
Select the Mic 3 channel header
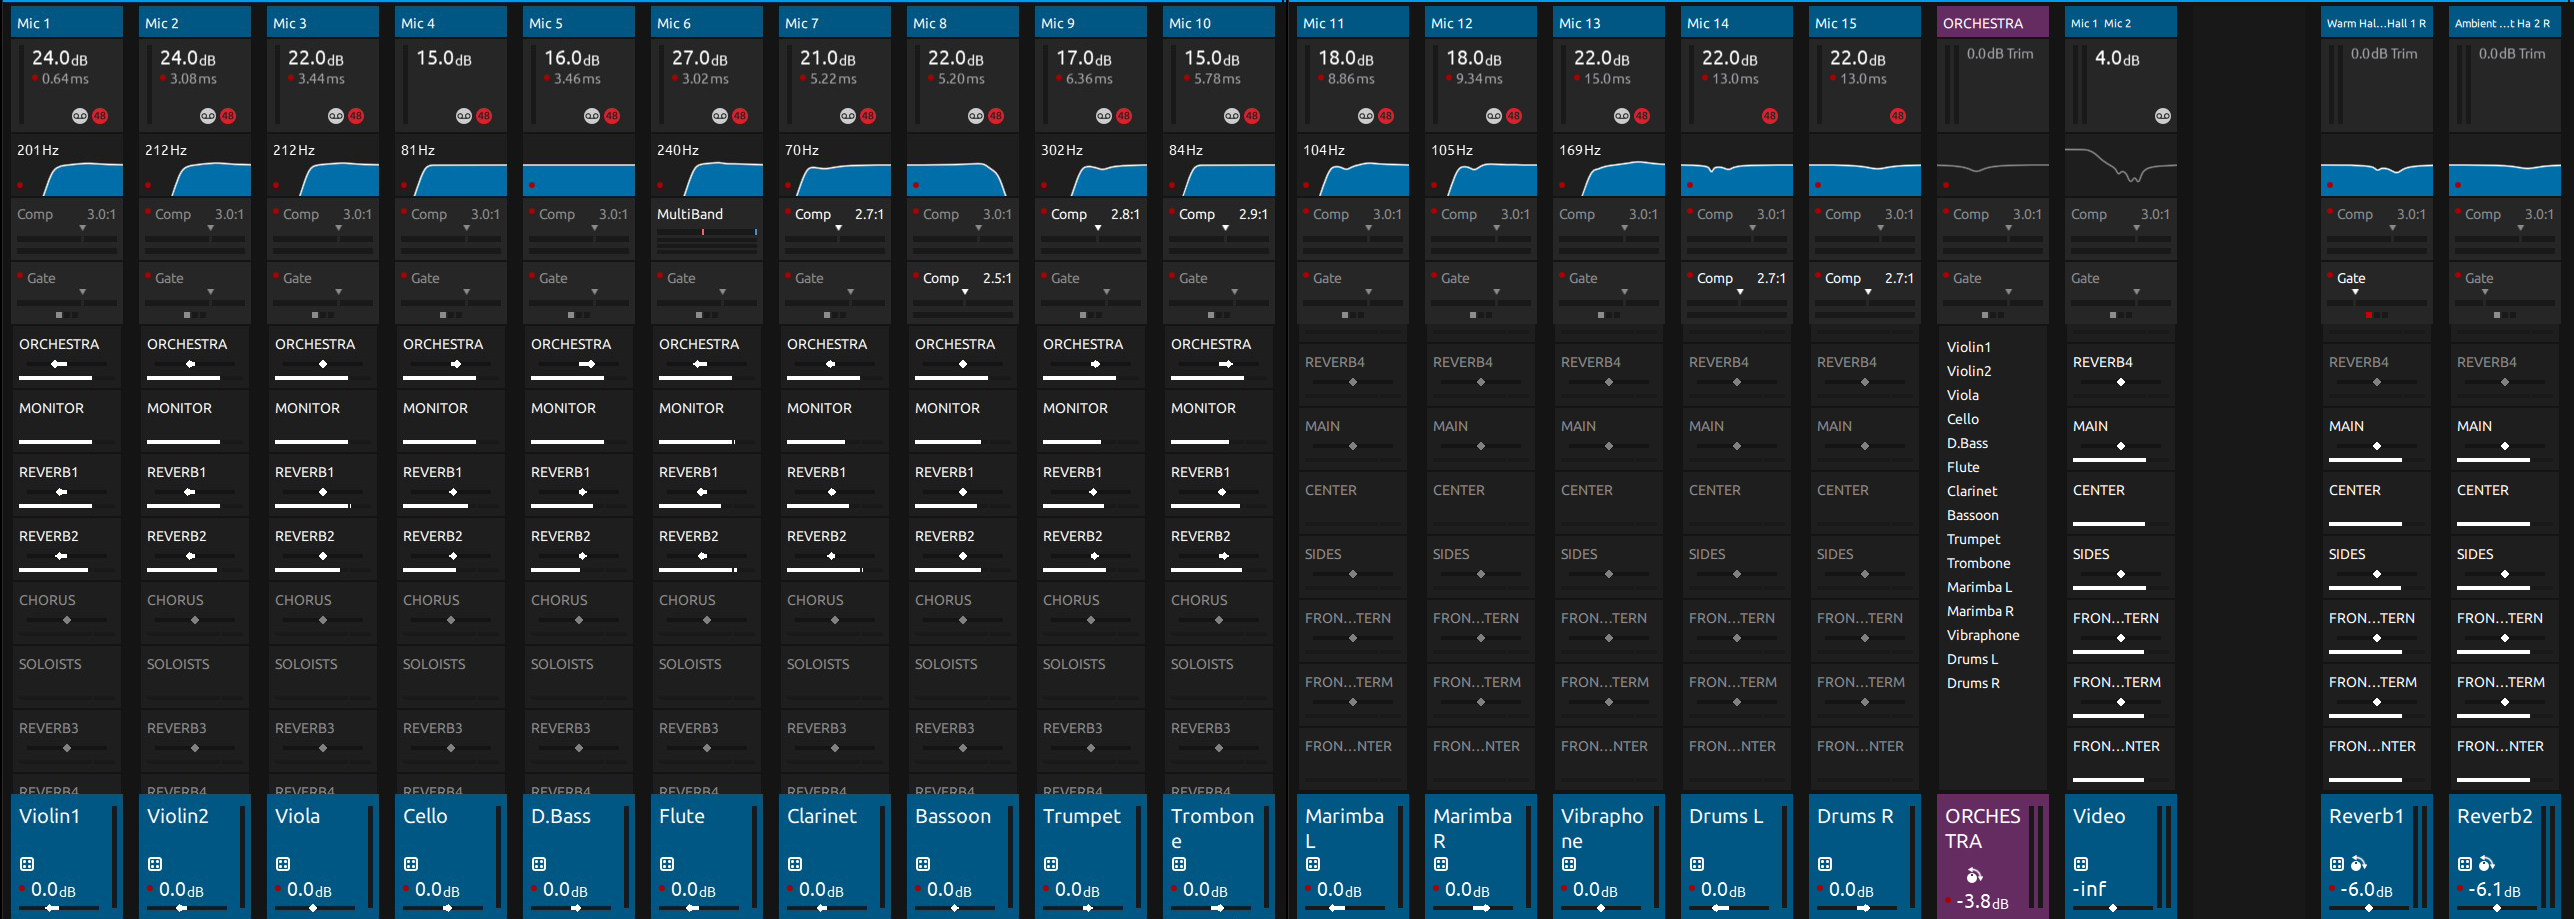(322, 23)
